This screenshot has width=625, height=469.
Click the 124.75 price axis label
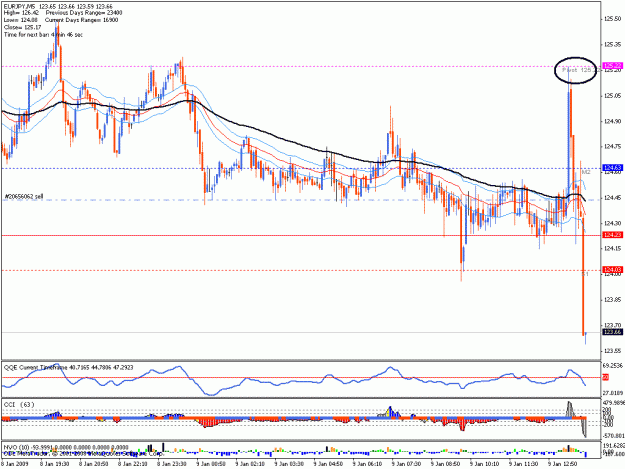[613, 147]
